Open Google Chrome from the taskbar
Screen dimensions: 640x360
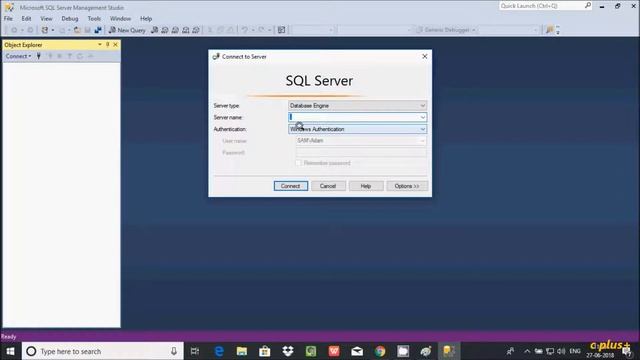tap(380, 351)
